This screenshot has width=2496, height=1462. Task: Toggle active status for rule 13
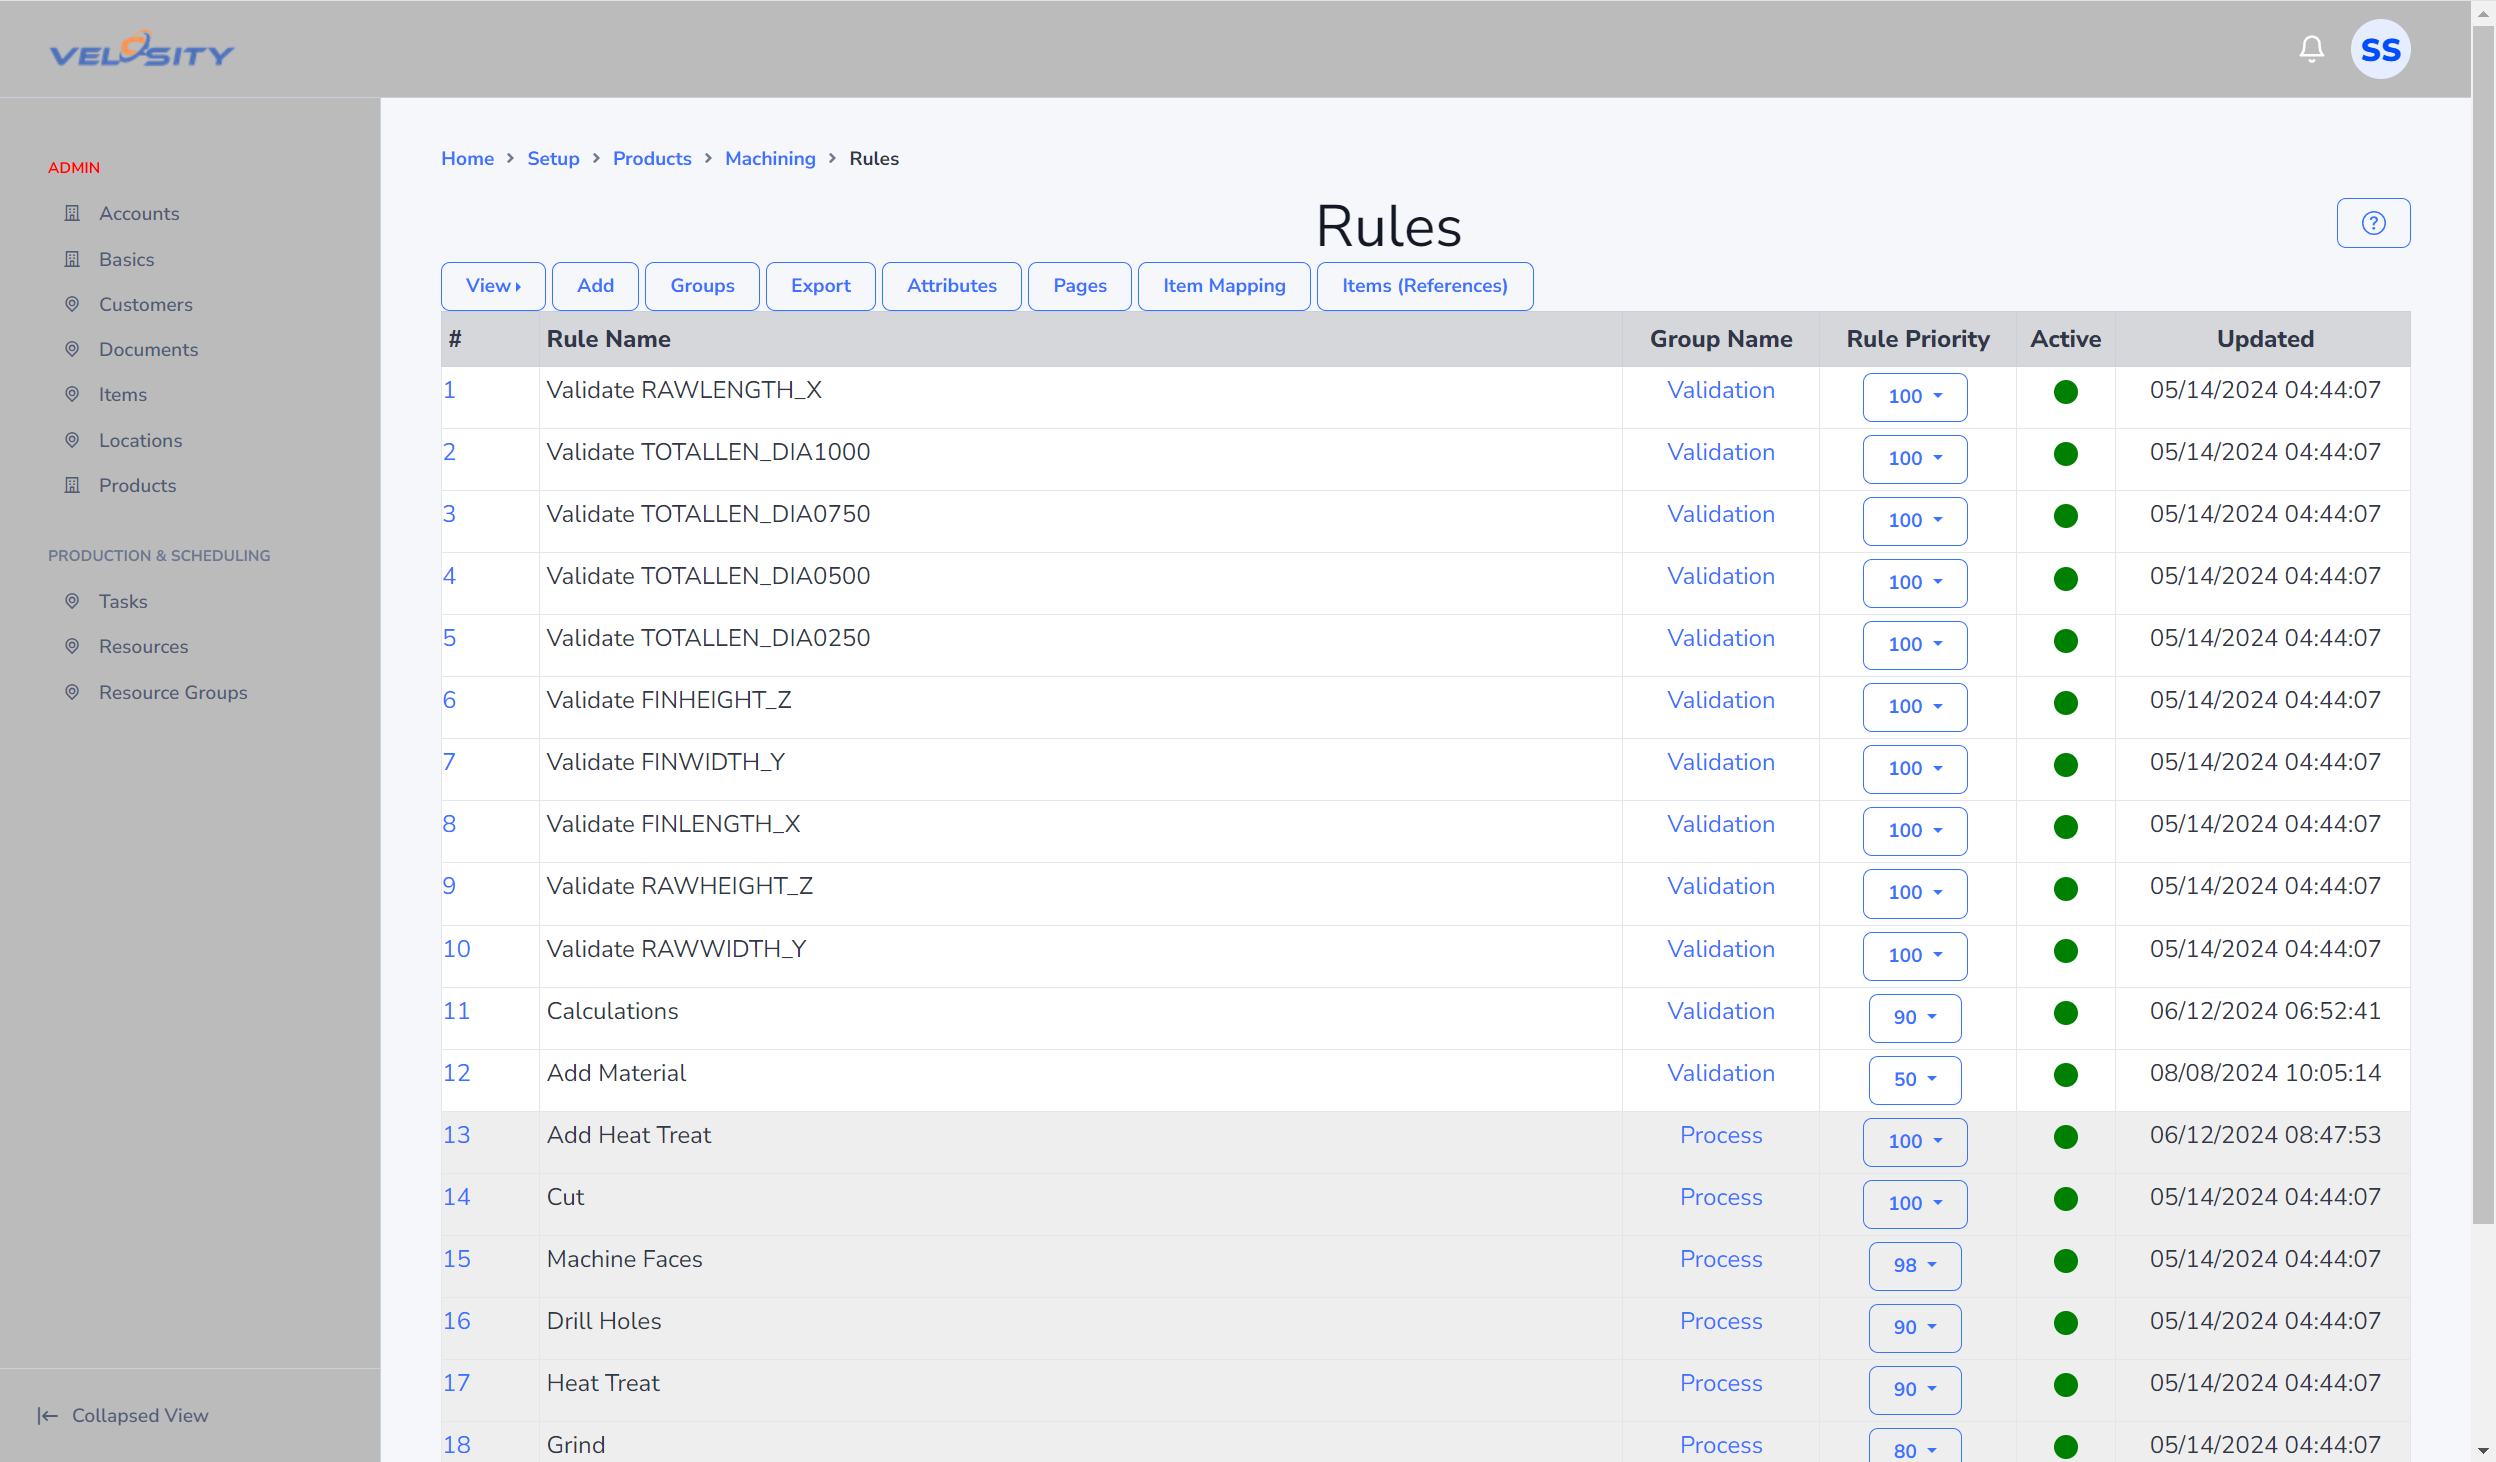pyautogui.click(x=2066, y=1135)
